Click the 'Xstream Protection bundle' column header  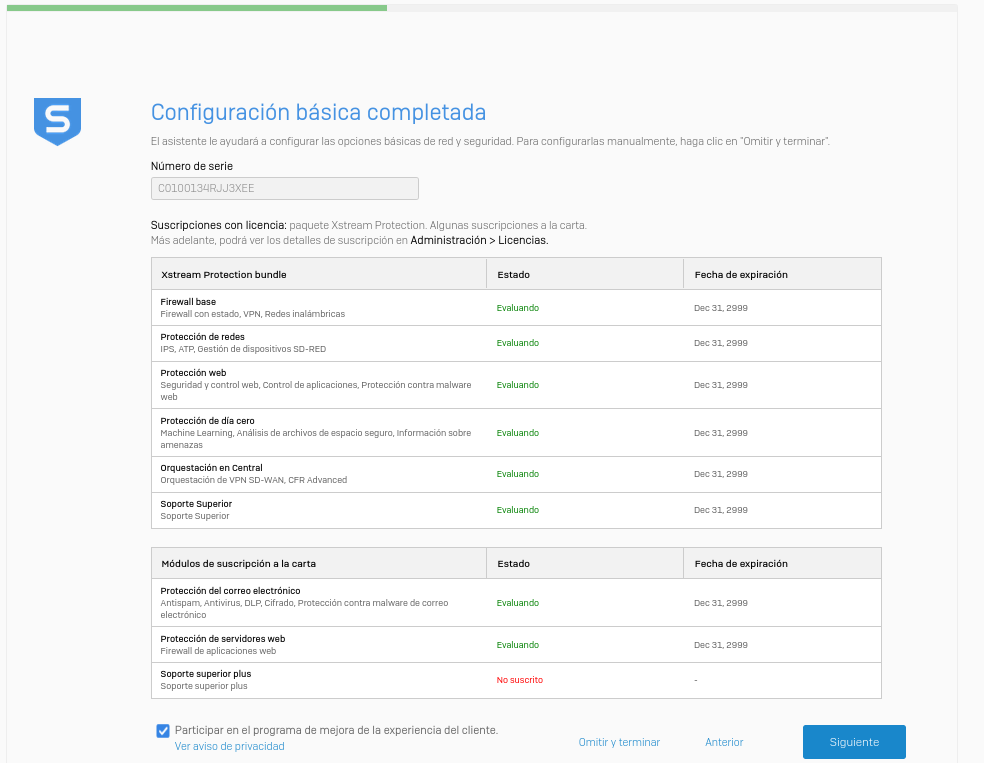point(224,274)
